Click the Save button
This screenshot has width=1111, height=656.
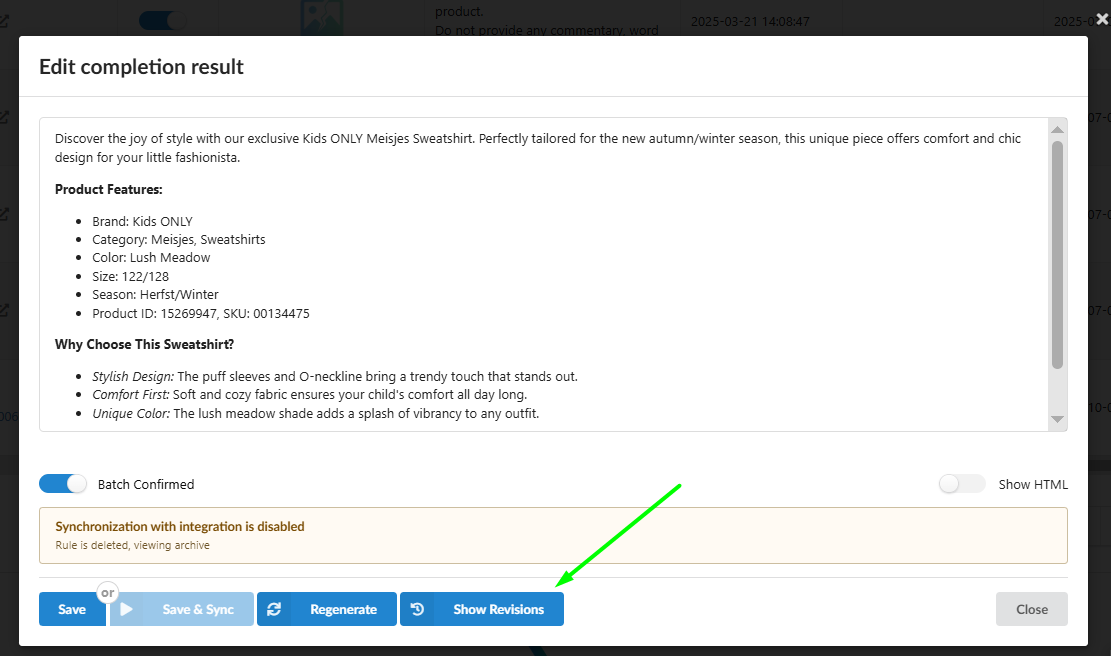pos(72,608)
